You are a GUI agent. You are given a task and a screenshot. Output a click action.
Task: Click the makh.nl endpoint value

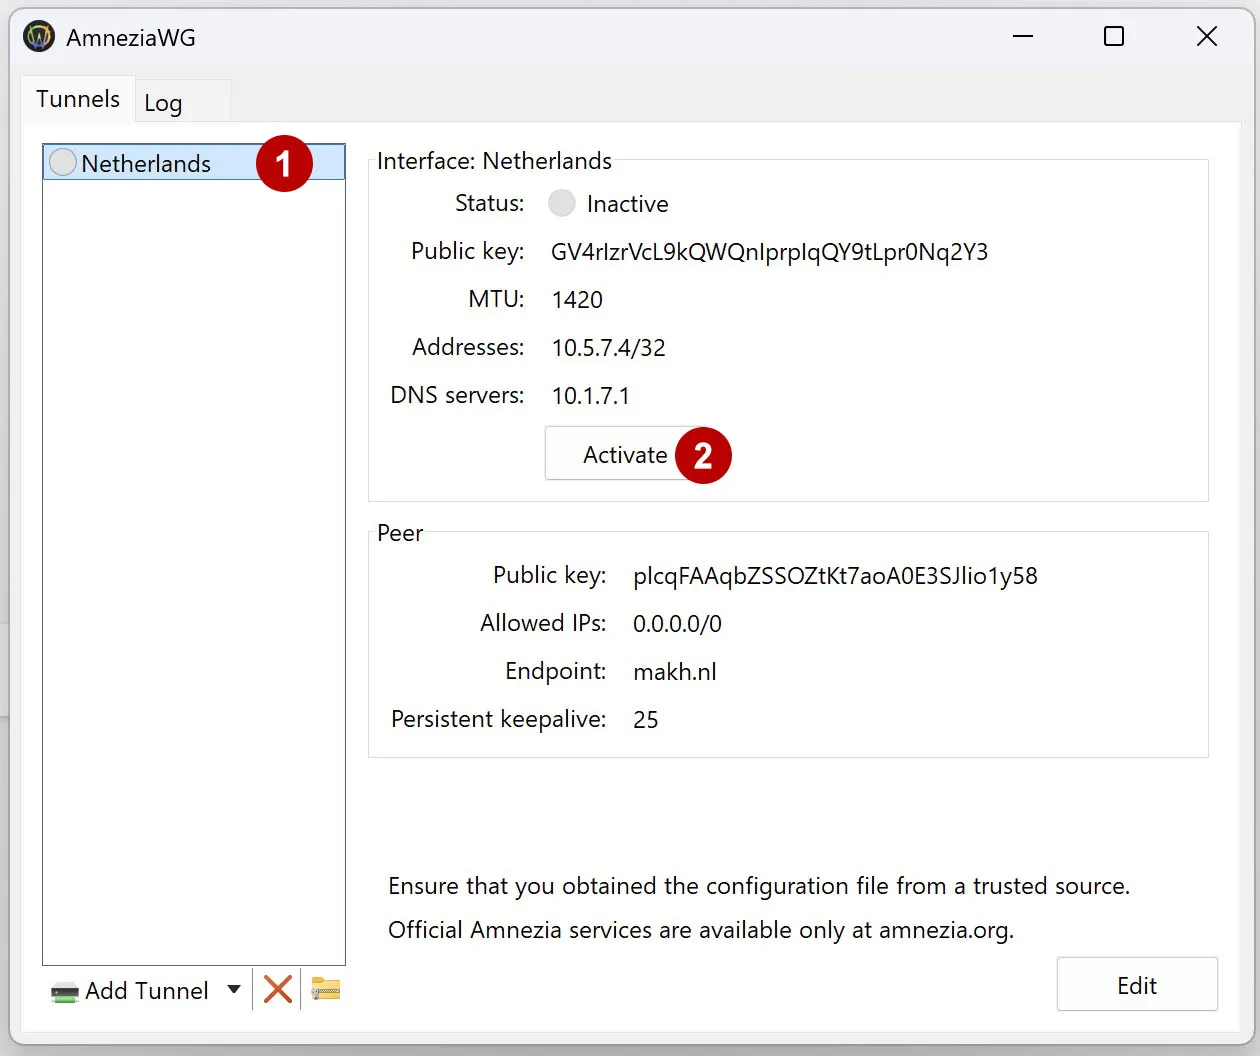pyautogui.click(x=675, y=671)
